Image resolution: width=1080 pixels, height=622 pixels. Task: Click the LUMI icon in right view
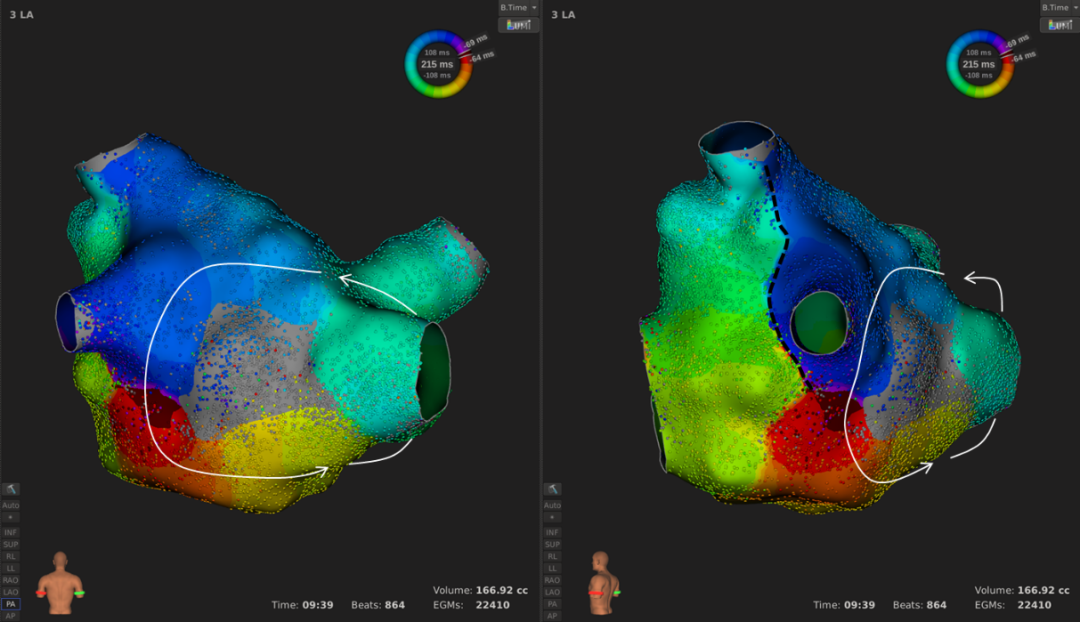(1059, 25)
